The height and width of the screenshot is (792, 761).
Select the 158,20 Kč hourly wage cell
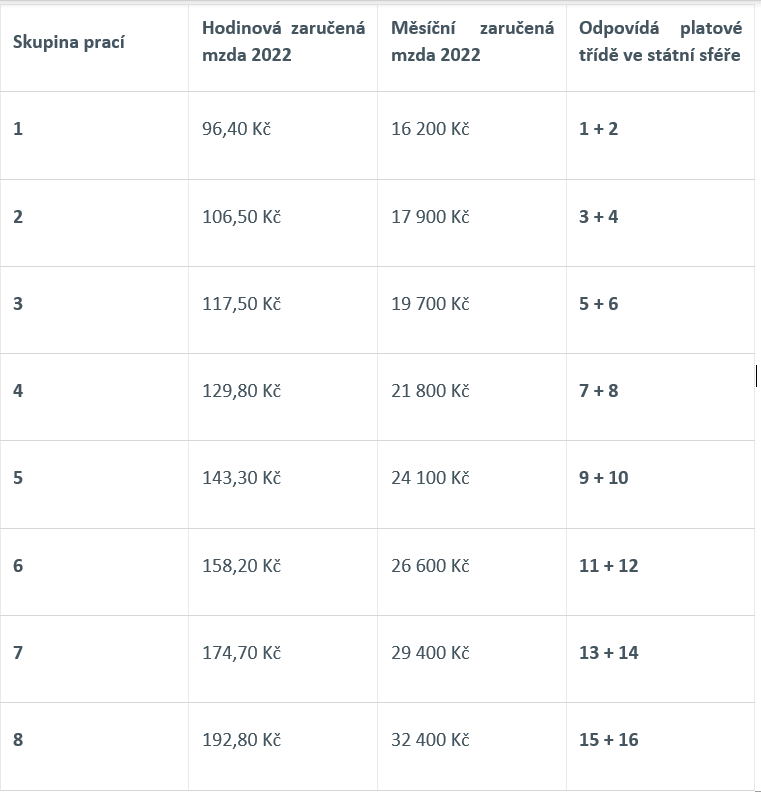(241, 565)
